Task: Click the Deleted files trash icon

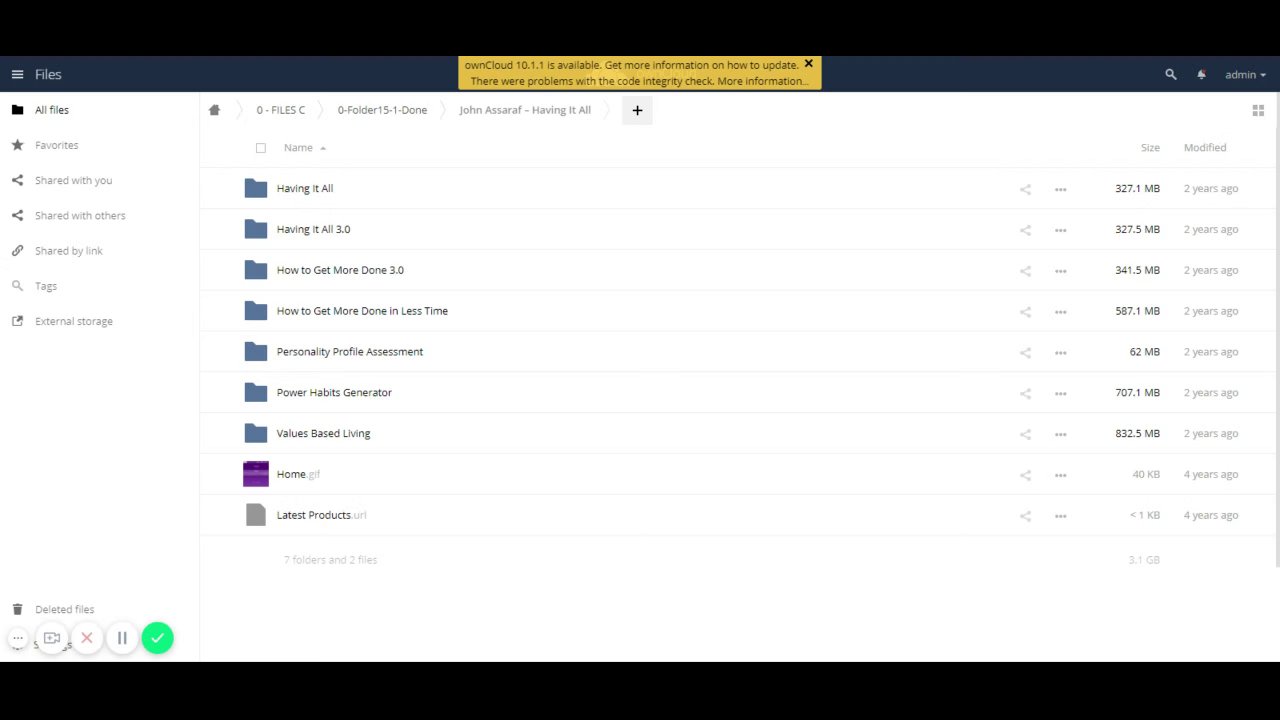Action: 17,609
